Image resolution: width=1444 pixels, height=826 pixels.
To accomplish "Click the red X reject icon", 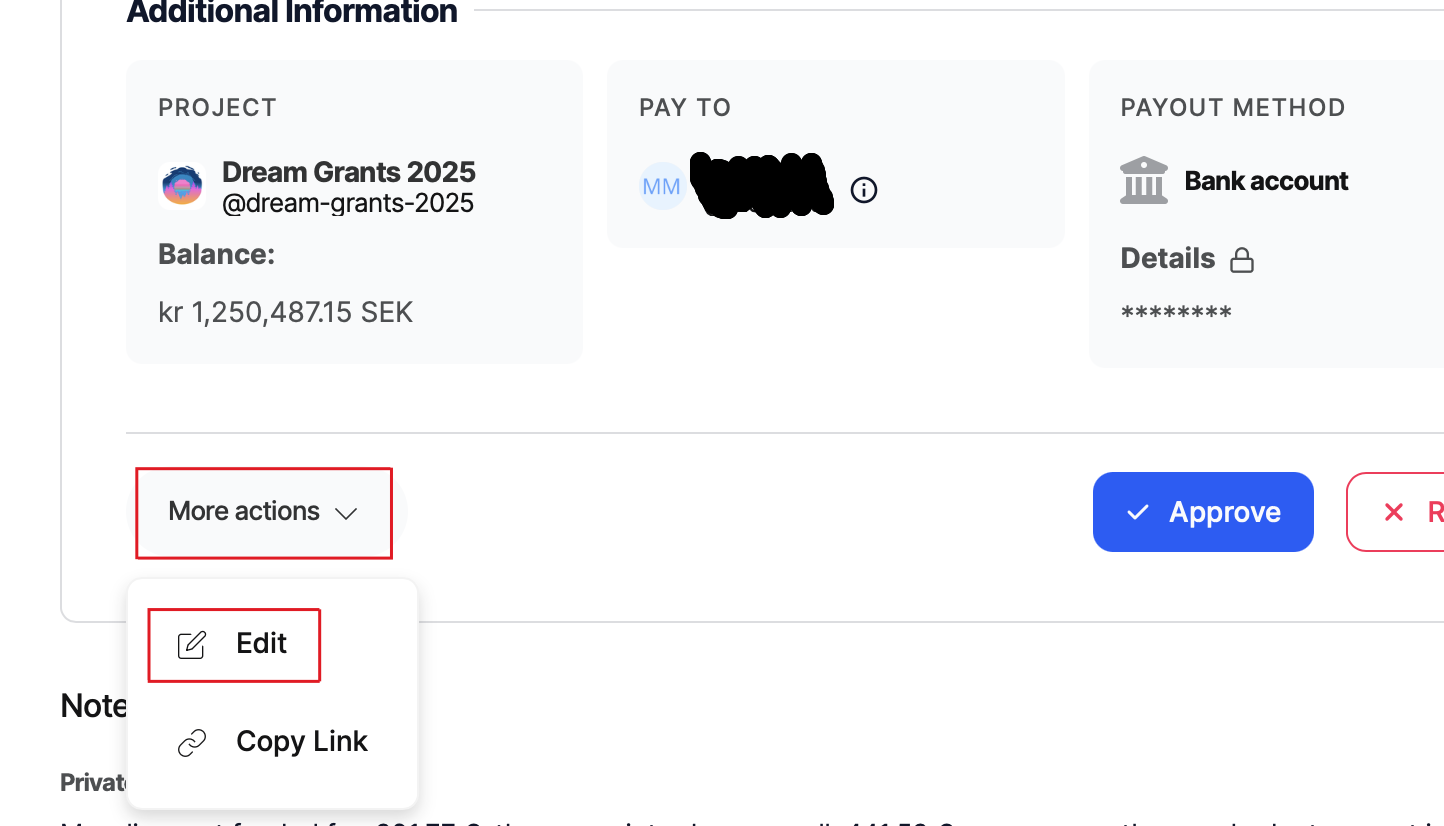I will (1393, 512).
